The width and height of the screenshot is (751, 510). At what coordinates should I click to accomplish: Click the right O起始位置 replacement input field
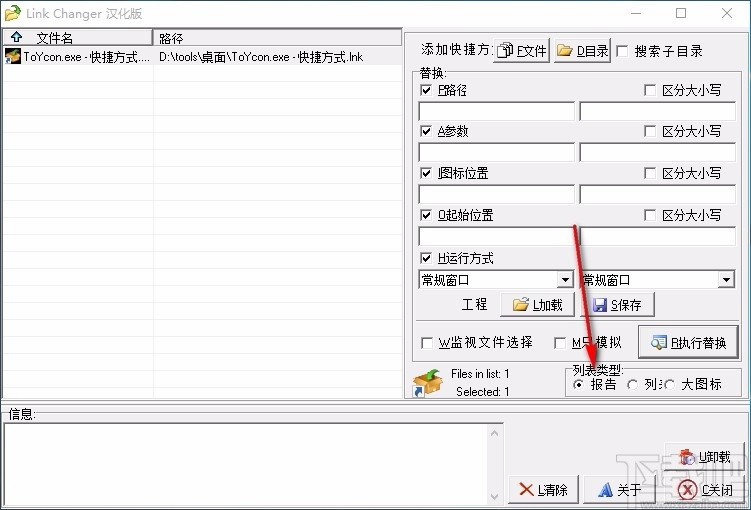click(658, 236)
